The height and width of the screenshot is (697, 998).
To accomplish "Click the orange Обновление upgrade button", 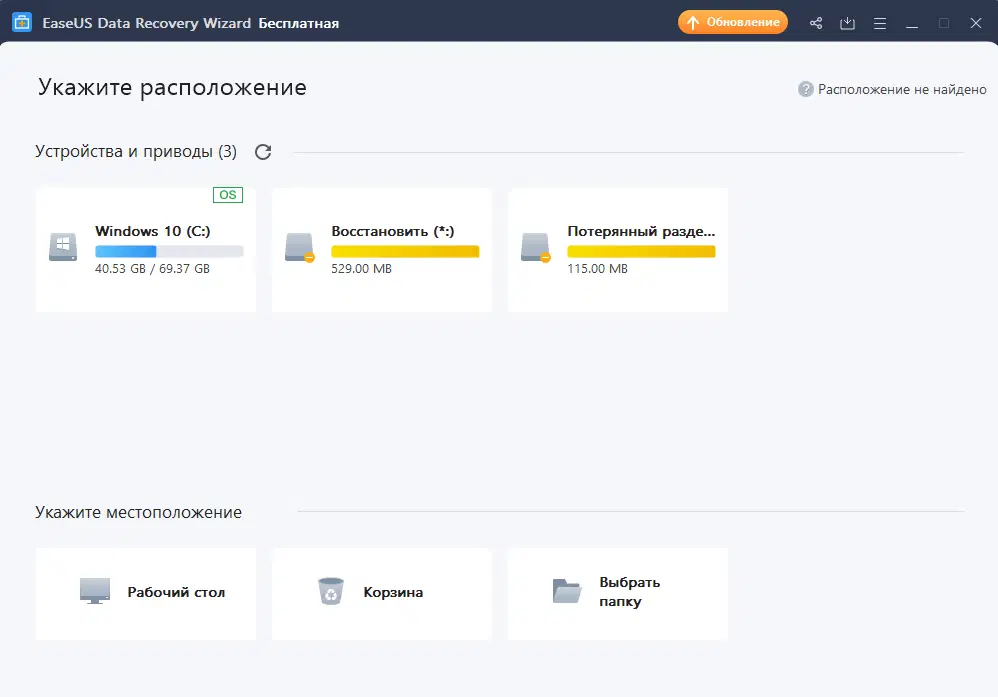I will pyautogui.click(x=733, y=22).
